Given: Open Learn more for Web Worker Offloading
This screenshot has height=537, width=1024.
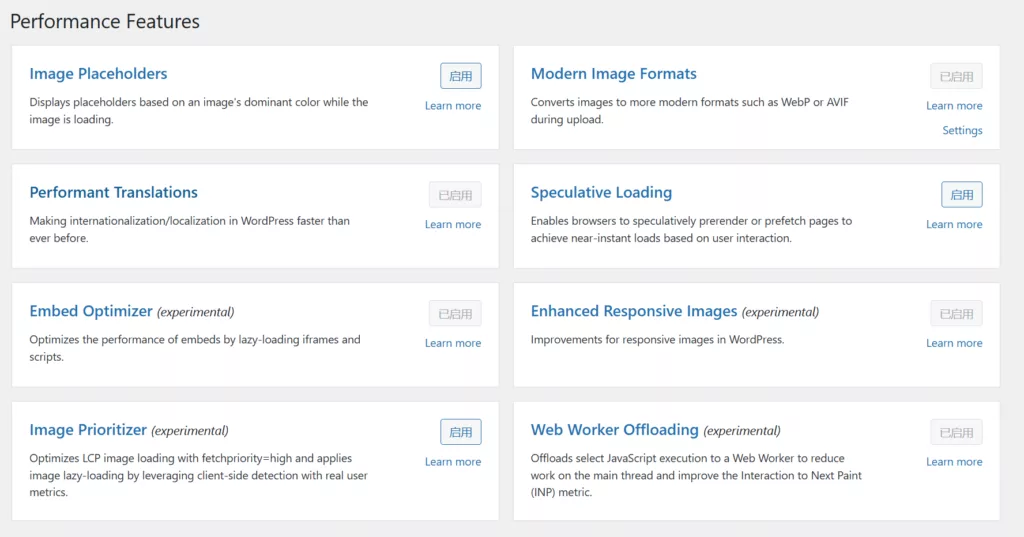Looking at the screenshot, I should (953, 462).
